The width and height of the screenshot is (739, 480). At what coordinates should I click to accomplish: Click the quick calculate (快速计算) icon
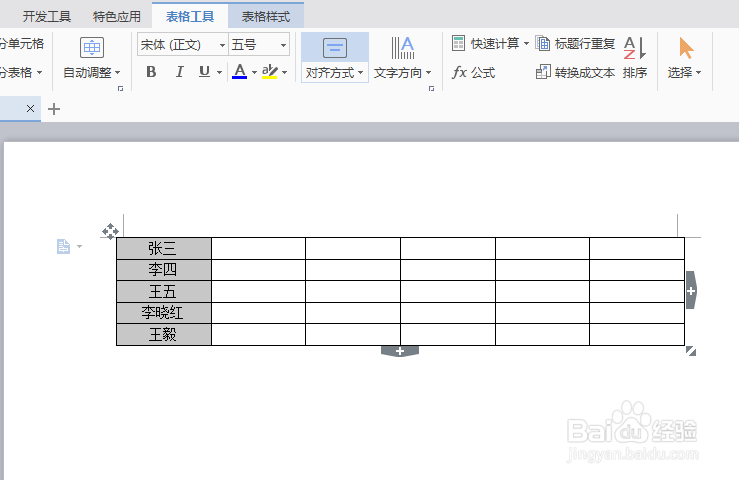[458, 43]
